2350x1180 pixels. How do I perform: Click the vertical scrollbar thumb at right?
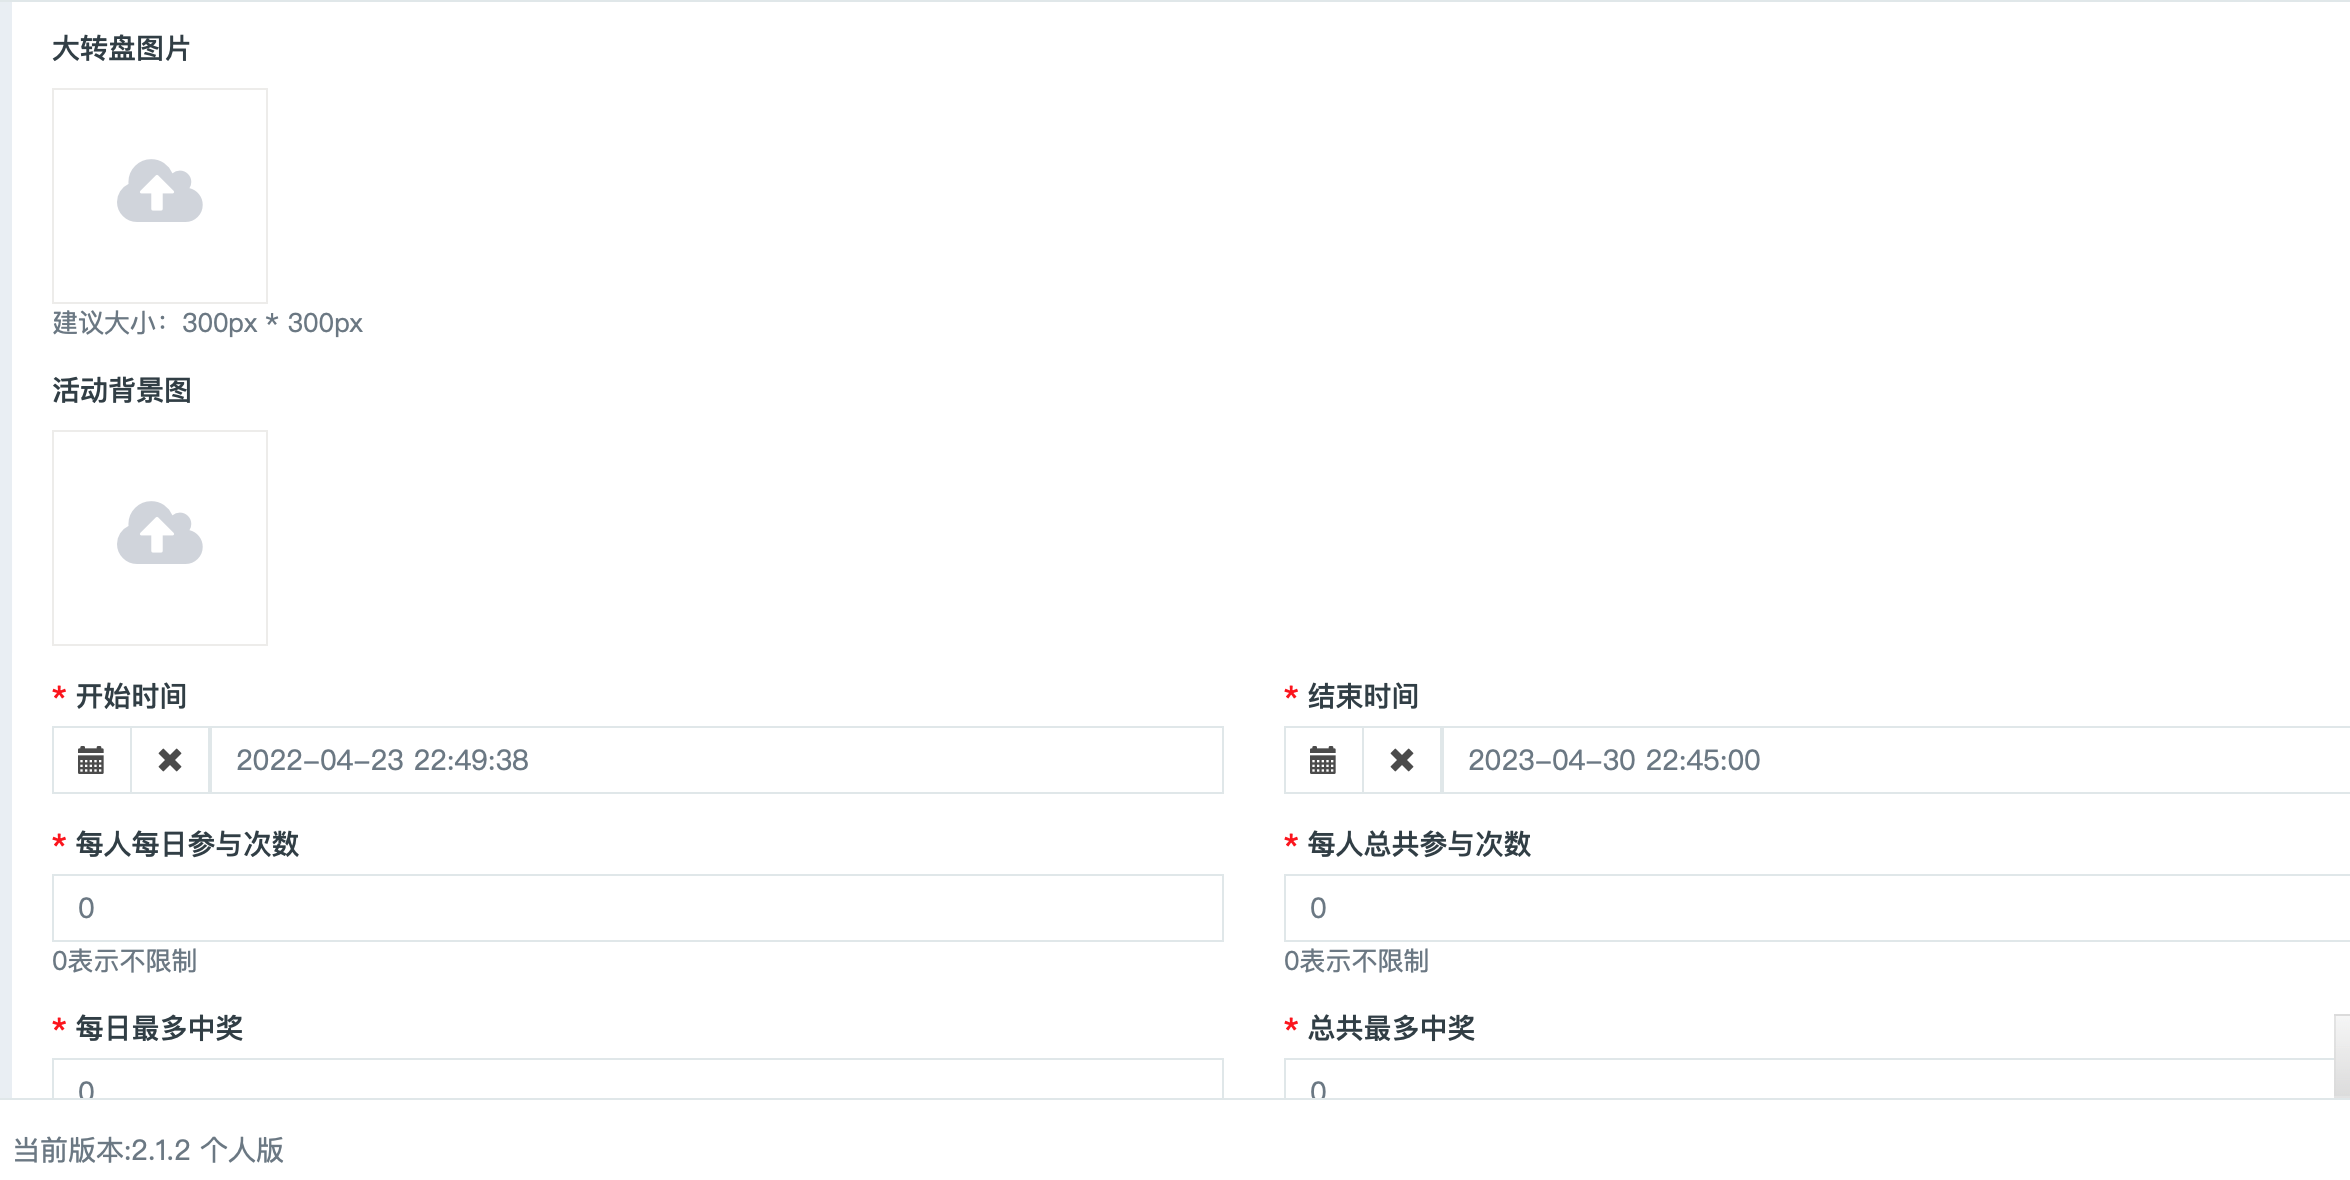pyautogui.click(x=2341, y=1056)
